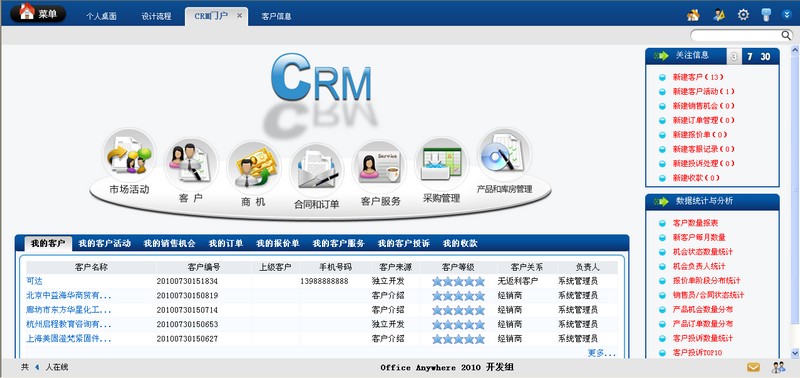Open the 采购管理 module icon
Viewport: 800px width, 378px height.
click(x=441, y=164)
